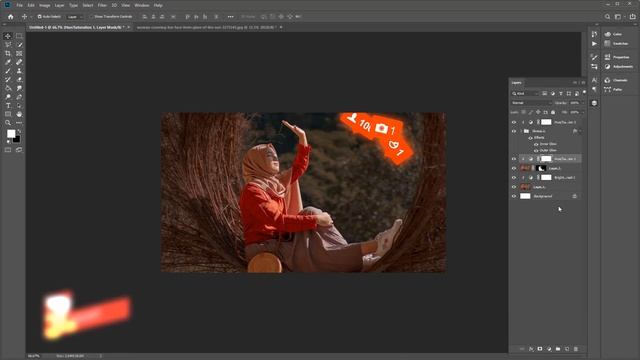
Task: Select the Lasso tool
Action: (8, 44)
